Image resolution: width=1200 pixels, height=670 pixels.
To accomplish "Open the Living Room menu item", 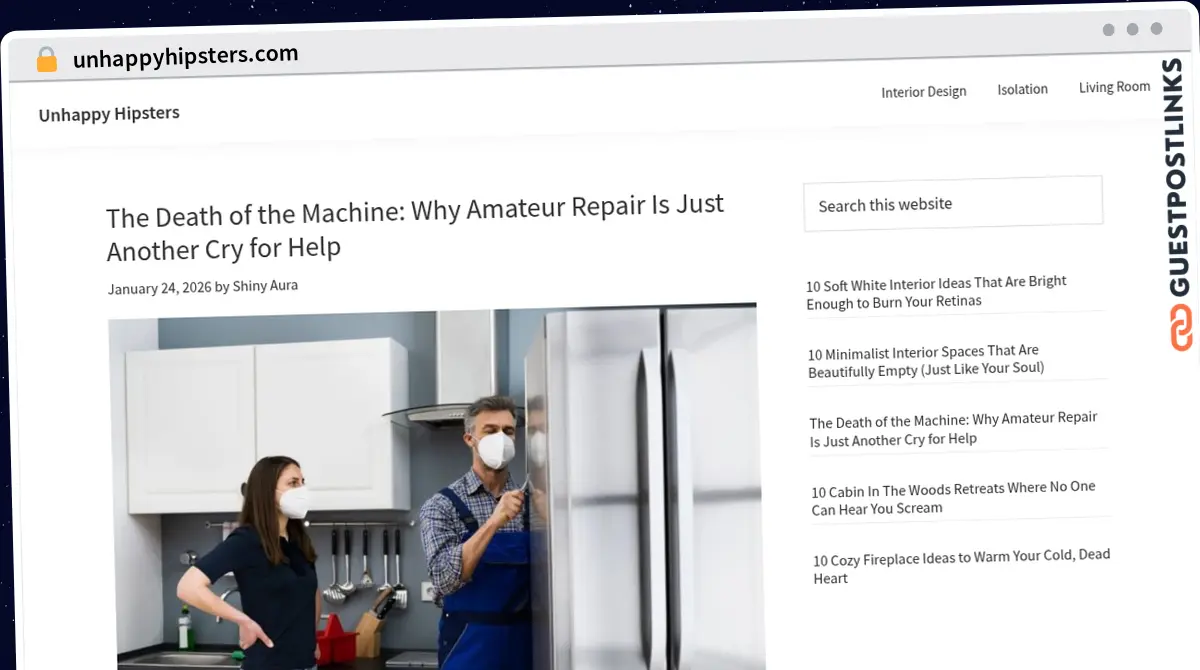I will [x=1114, y=87].
